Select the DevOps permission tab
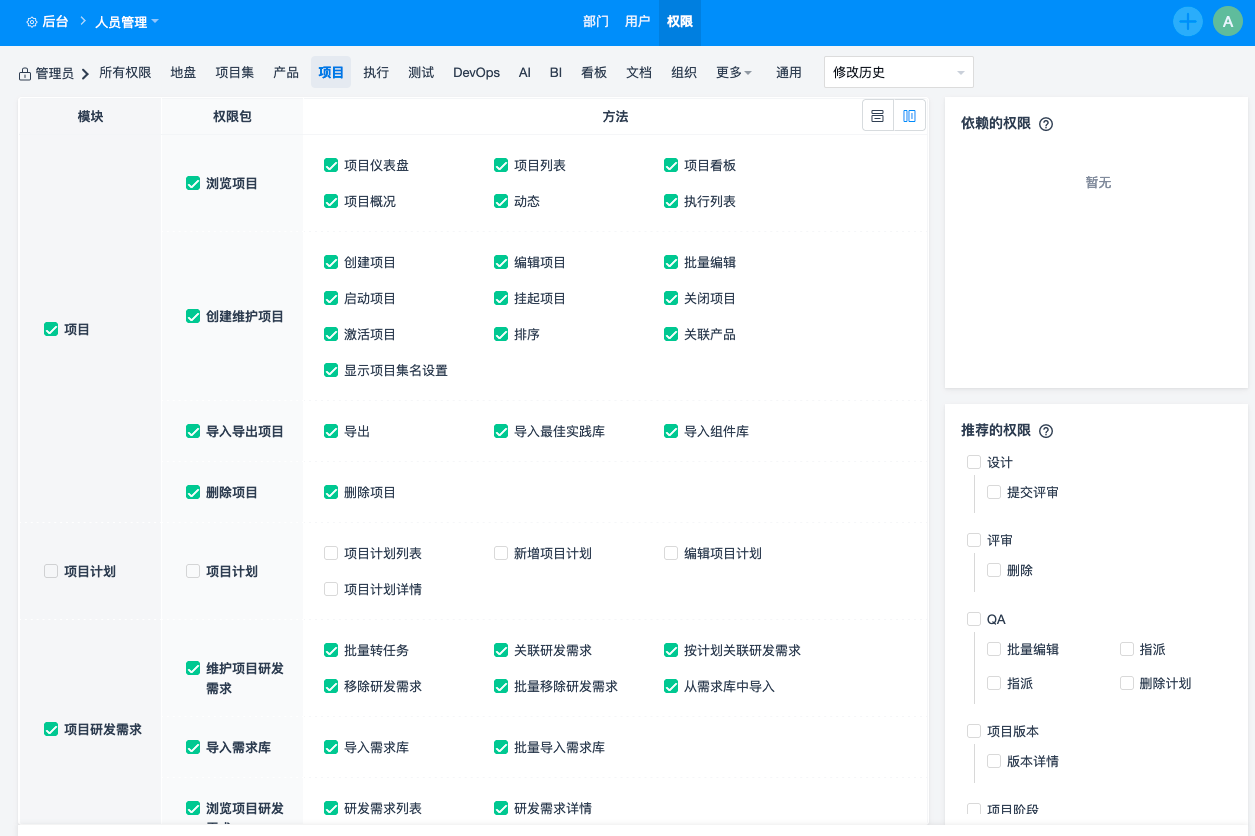Image resolution: width=1255 pixels, height=836 pixels. tap(476, 73)
